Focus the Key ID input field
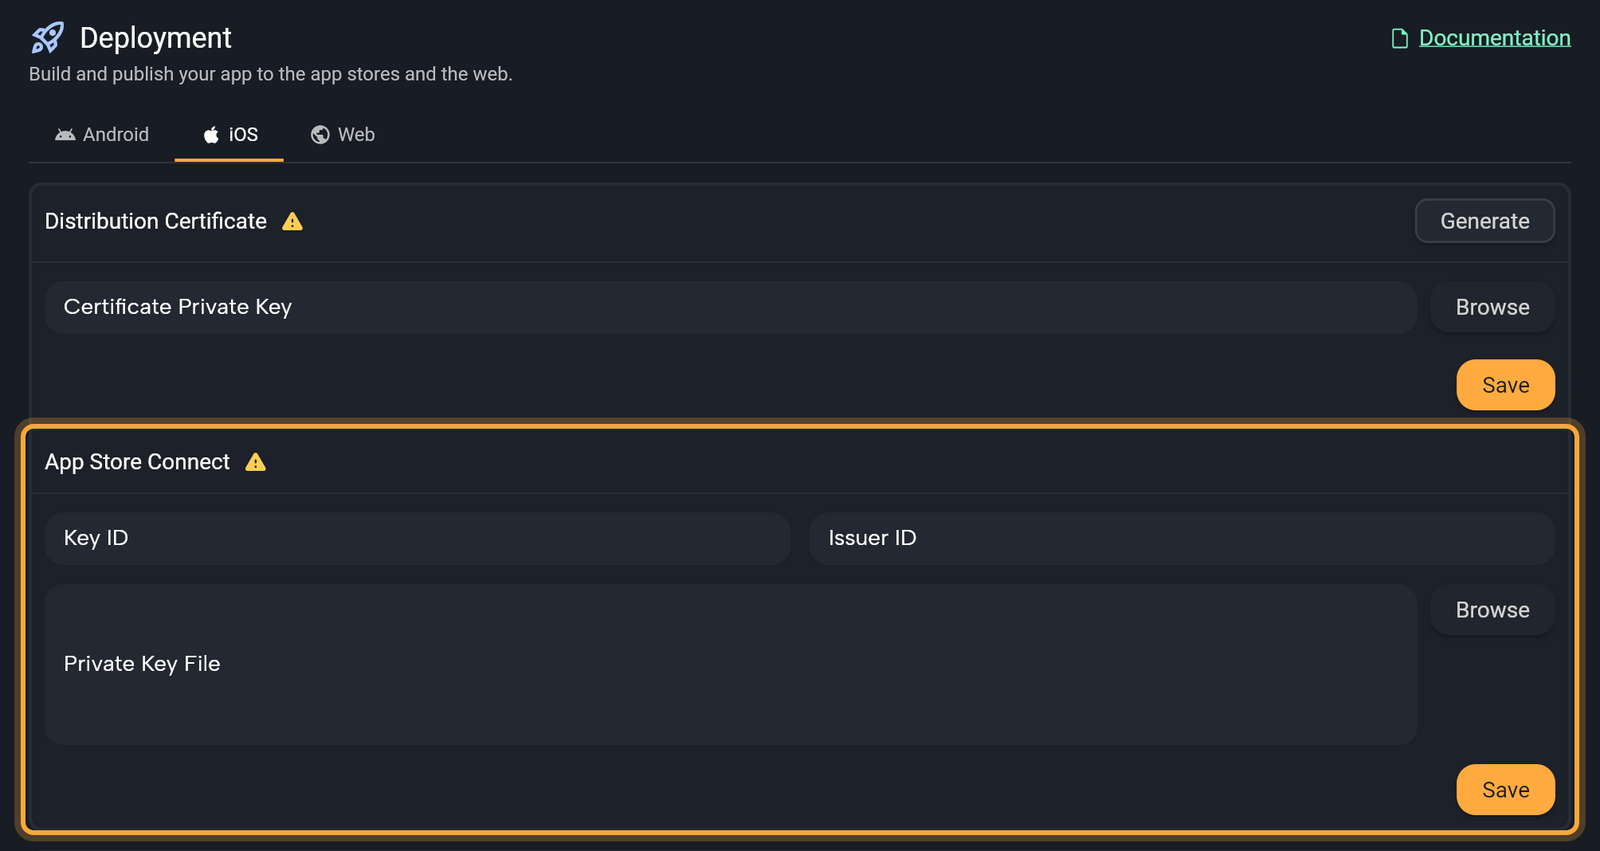This screenshot has width=1600, height=851. (x=417, y=538)
